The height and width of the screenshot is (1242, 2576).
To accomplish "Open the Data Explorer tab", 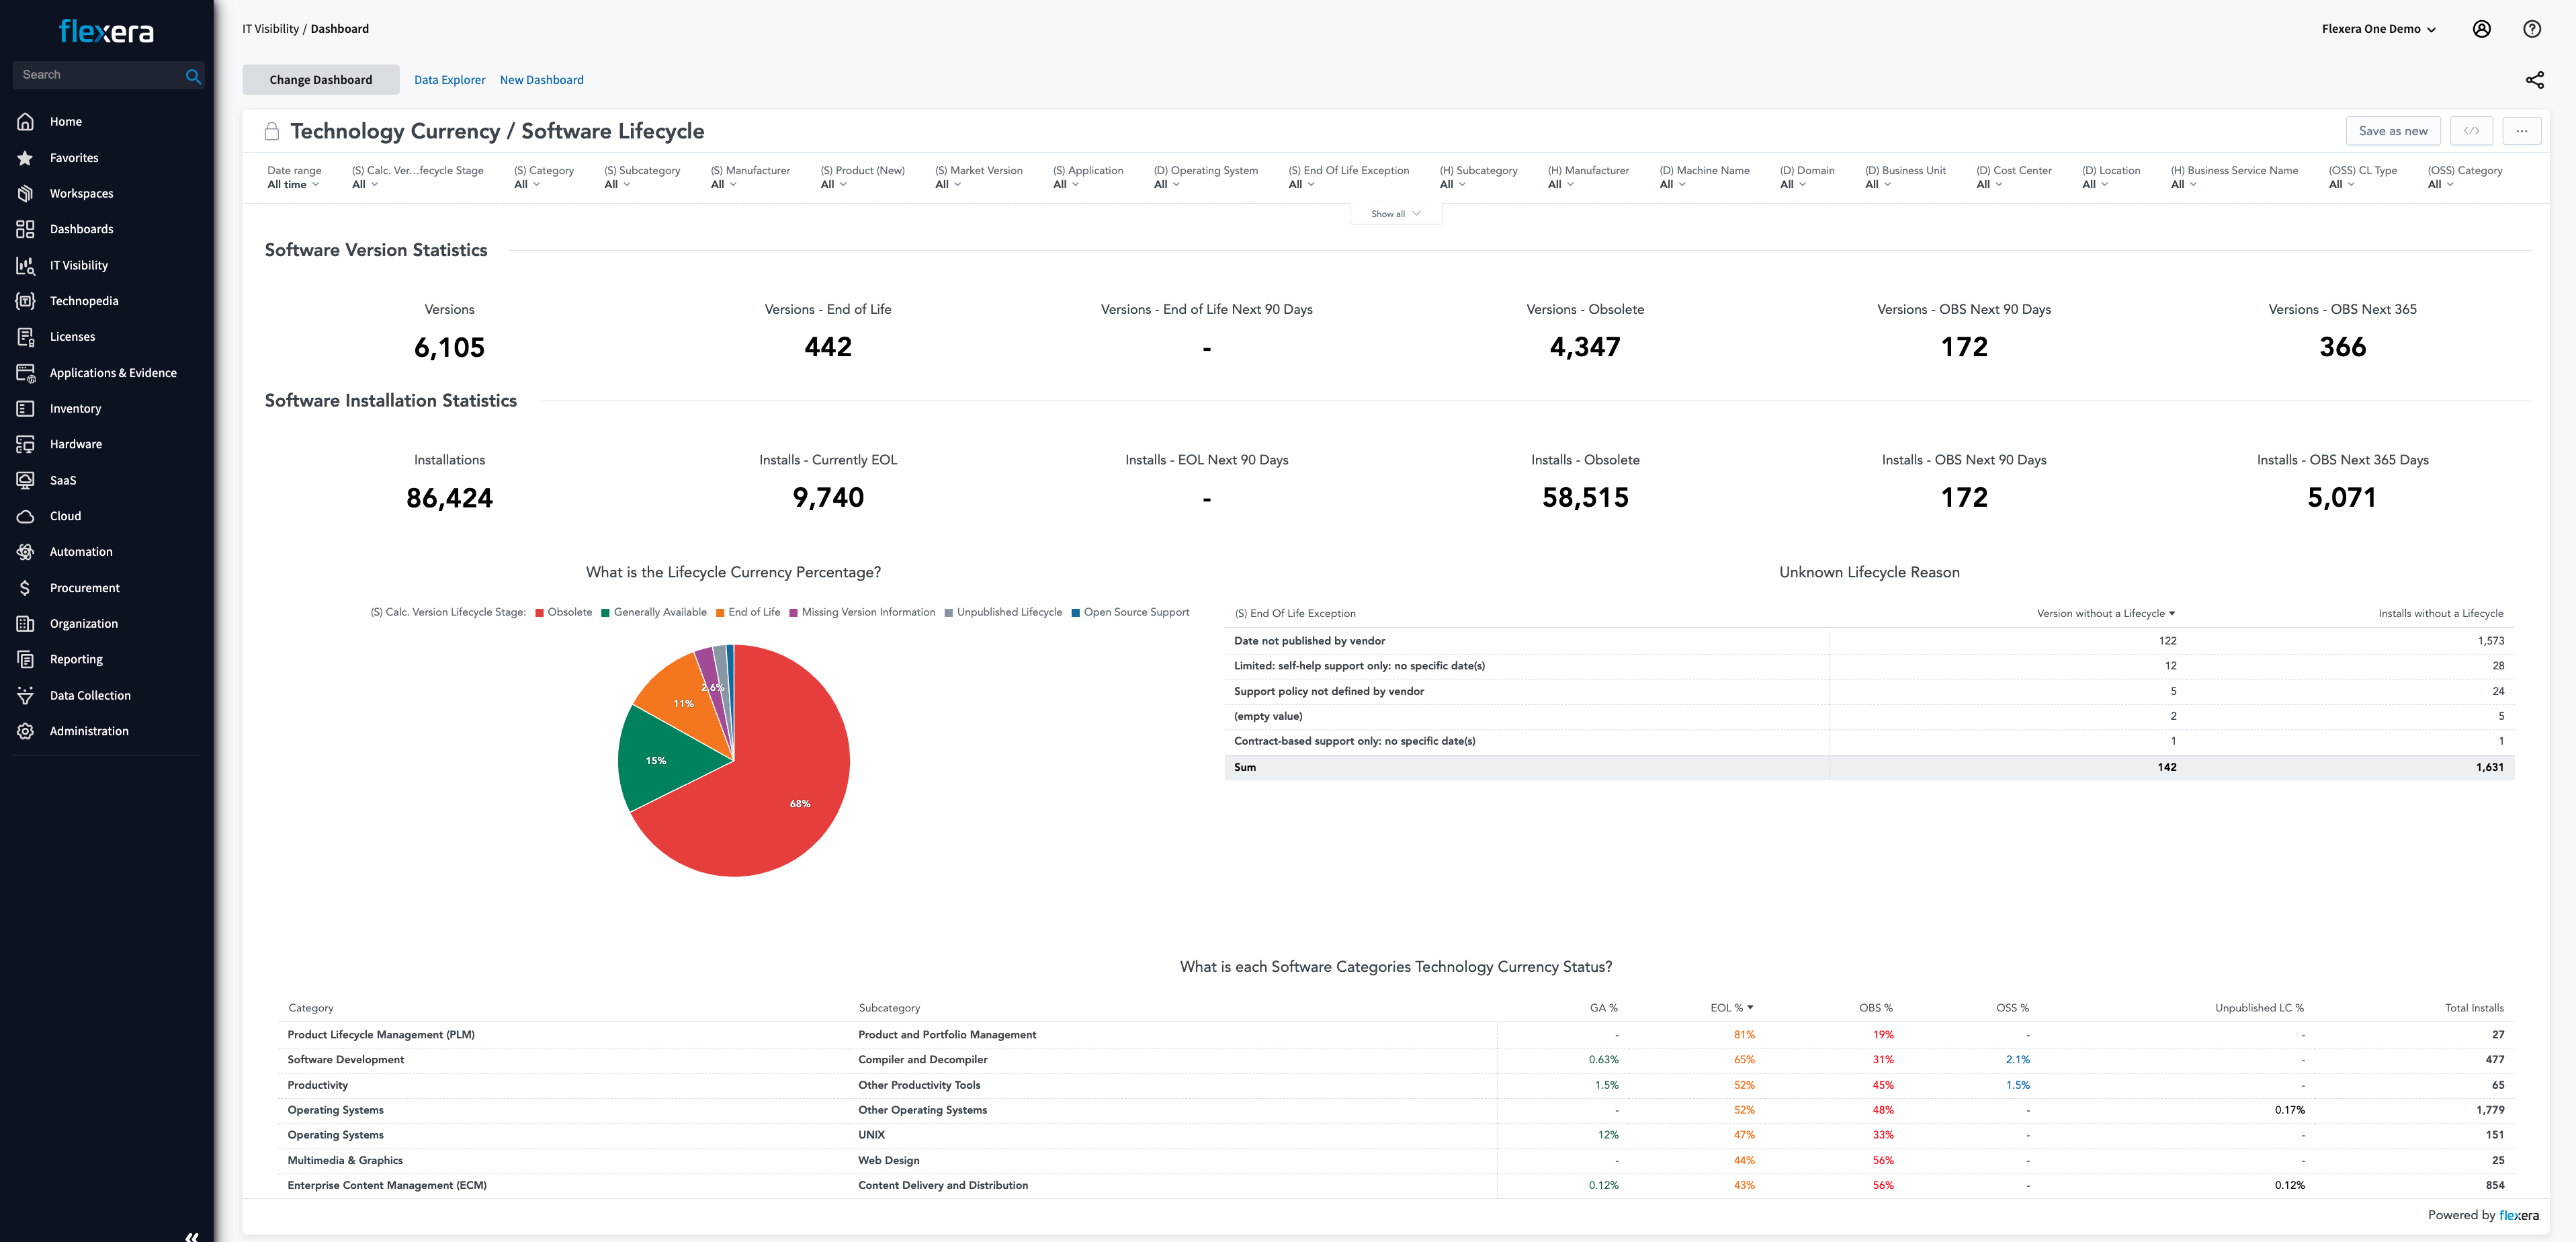I will 449,79.
